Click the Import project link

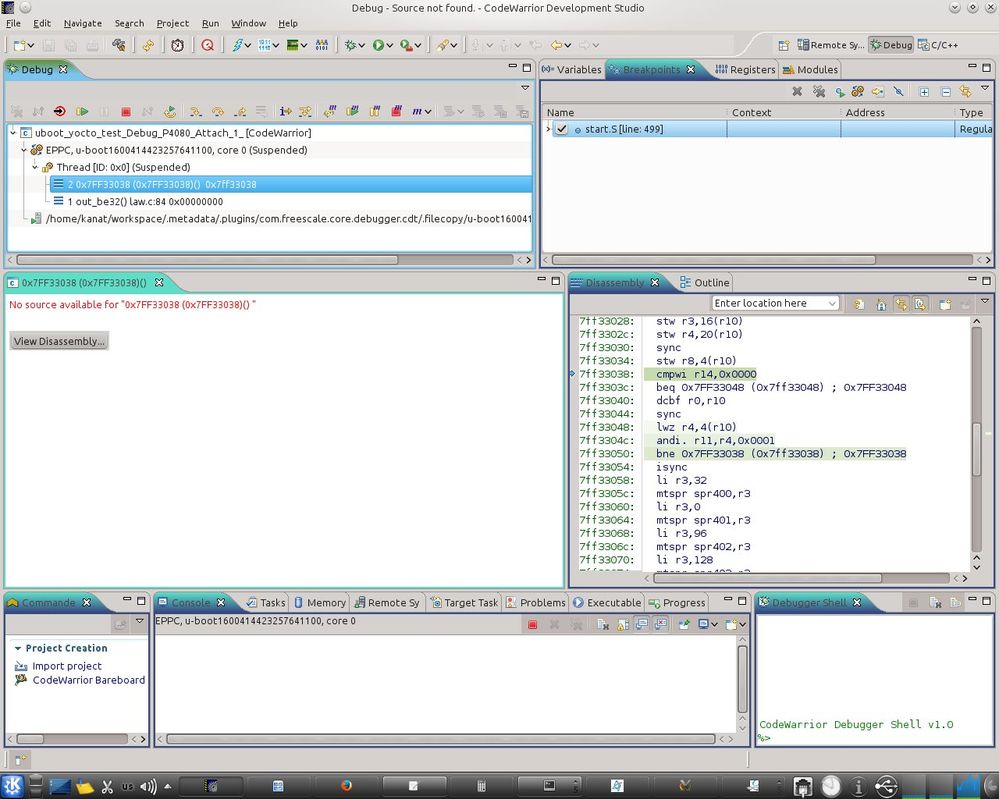tap(67, 666)
